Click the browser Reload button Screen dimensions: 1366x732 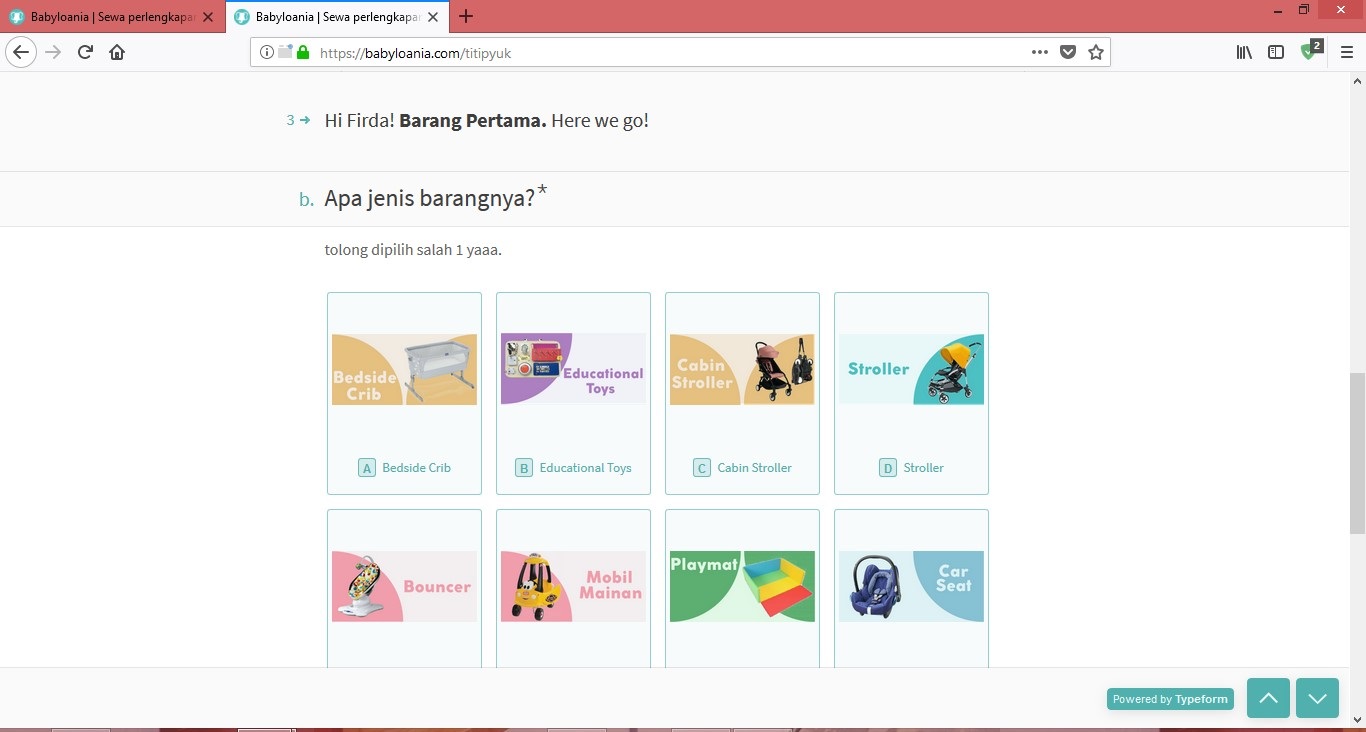point(85,53)
